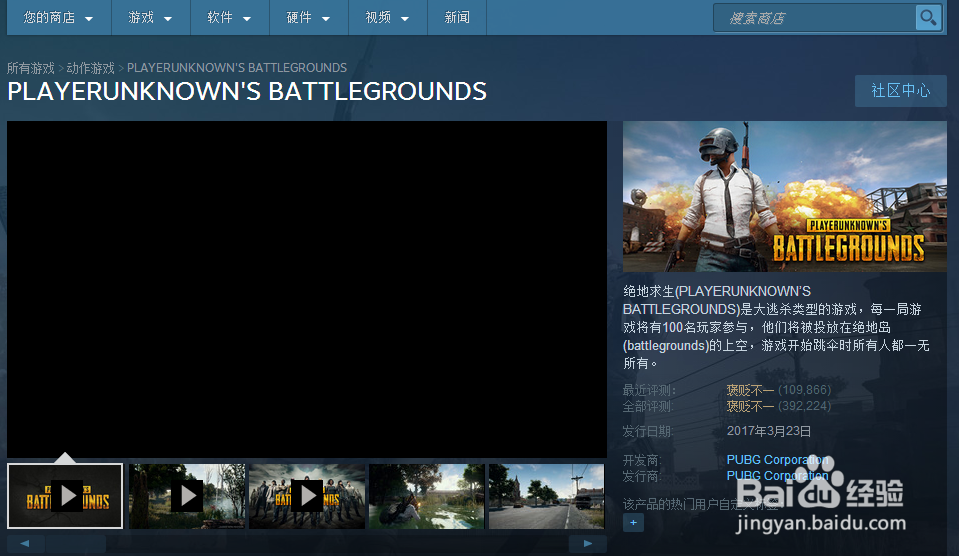Open the 视频 dropdown

pyautogui.click(x=387, y=18)
